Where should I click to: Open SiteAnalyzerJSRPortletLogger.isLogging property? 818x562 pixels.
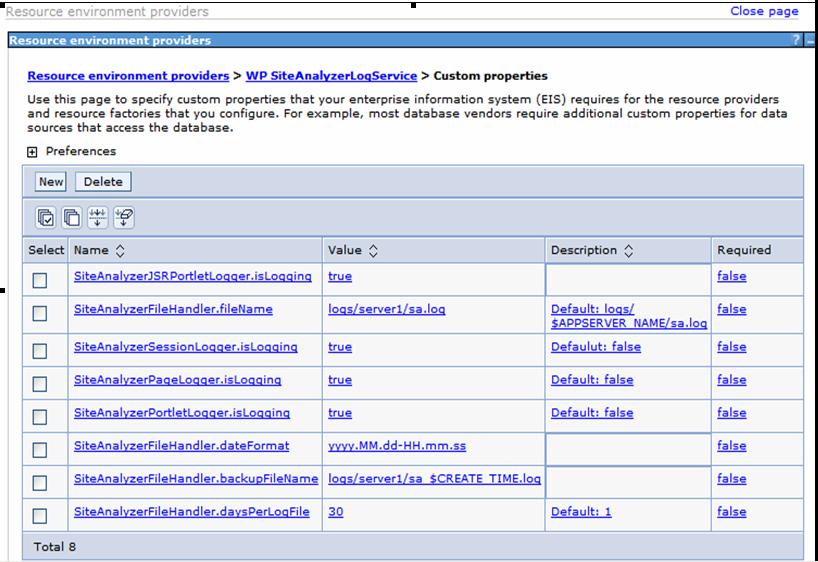pyautogui.click(x=193, y=276)
